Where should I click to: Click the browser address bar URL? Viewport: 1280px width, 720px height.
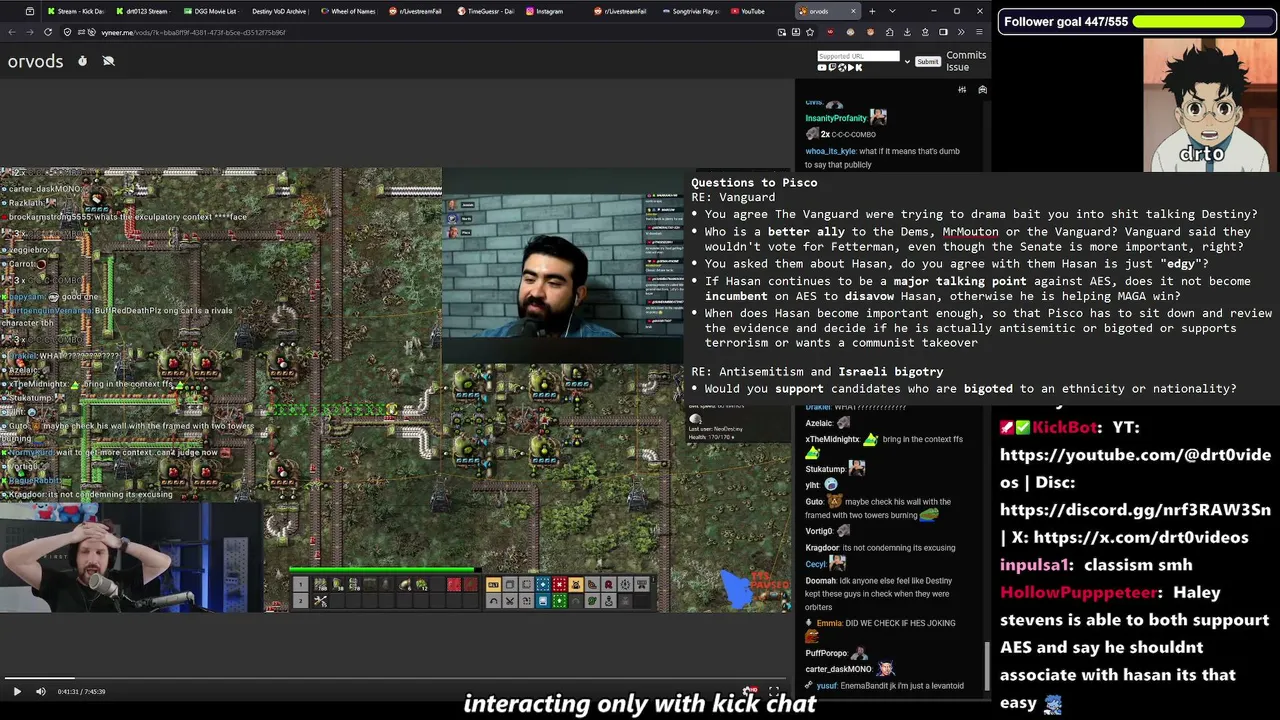coord(193,32)
